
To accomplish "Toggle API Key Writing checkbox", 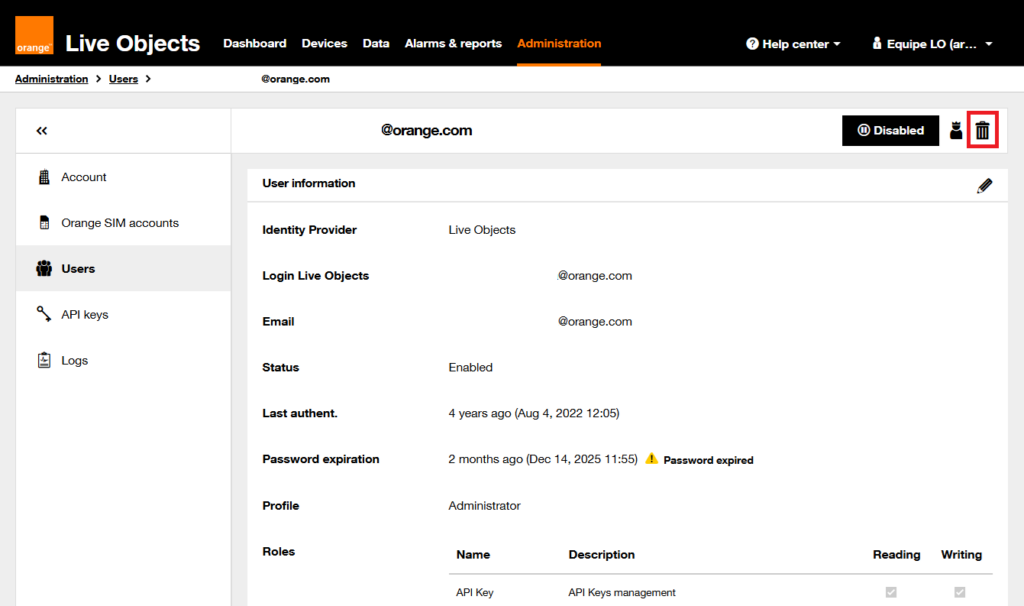I will click(x=960, y=592).
